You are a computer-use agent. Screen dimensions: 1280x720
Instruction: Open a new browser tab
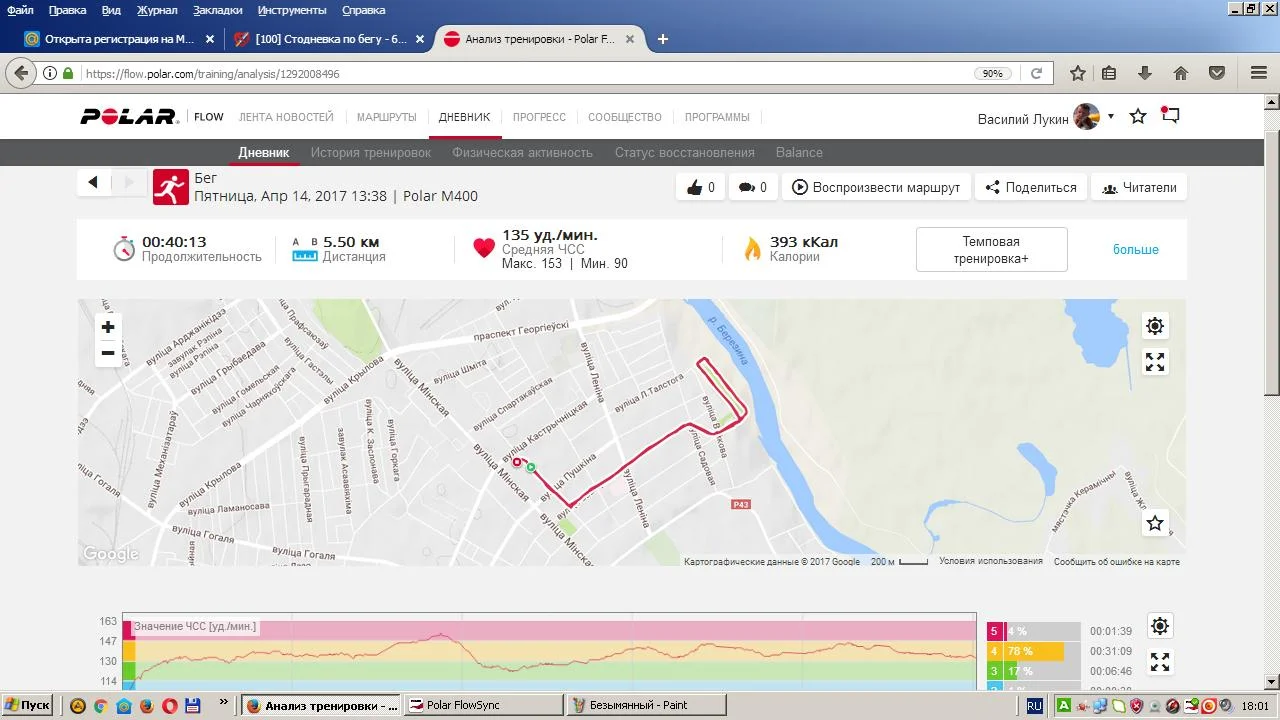(x=662, y=39)
